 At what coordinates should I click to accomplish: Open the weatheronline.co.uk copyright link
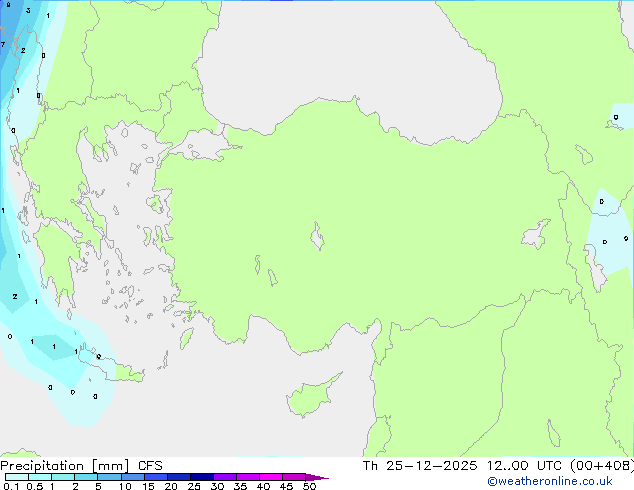549,481
